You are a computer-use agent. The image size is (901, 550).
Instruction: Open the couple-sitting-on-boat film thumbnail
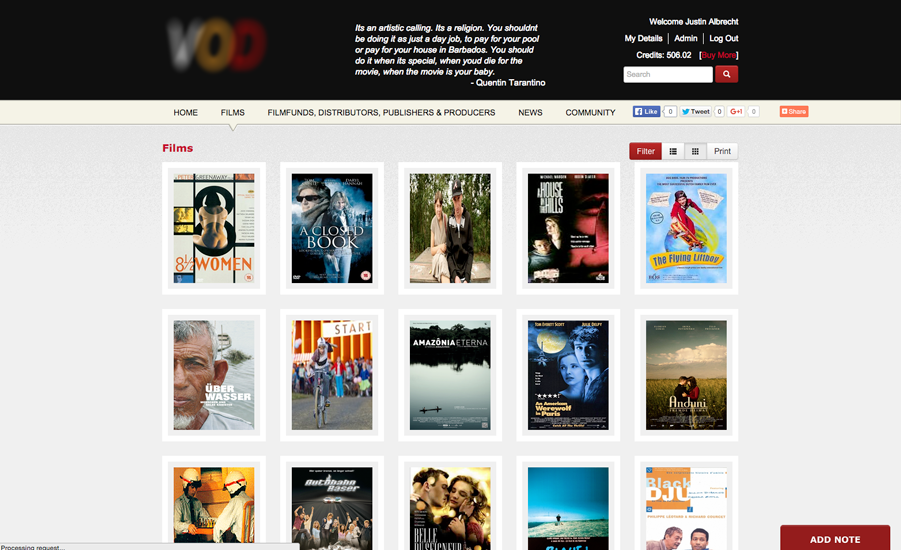[450, 228]
